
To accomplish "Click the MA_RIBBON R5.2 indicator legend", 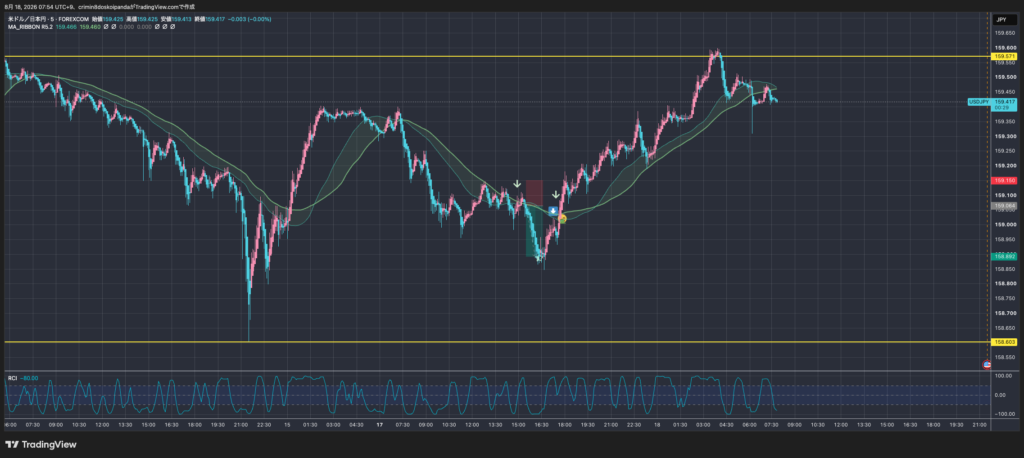I will (x=31, y=27).
